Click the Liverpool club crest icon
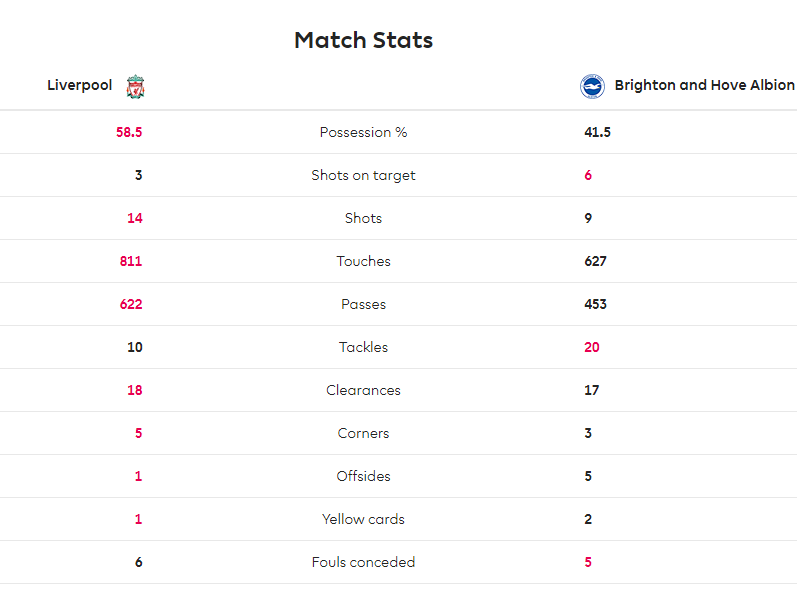This screenshot has height=600, width=797. [x=135, y=86]
